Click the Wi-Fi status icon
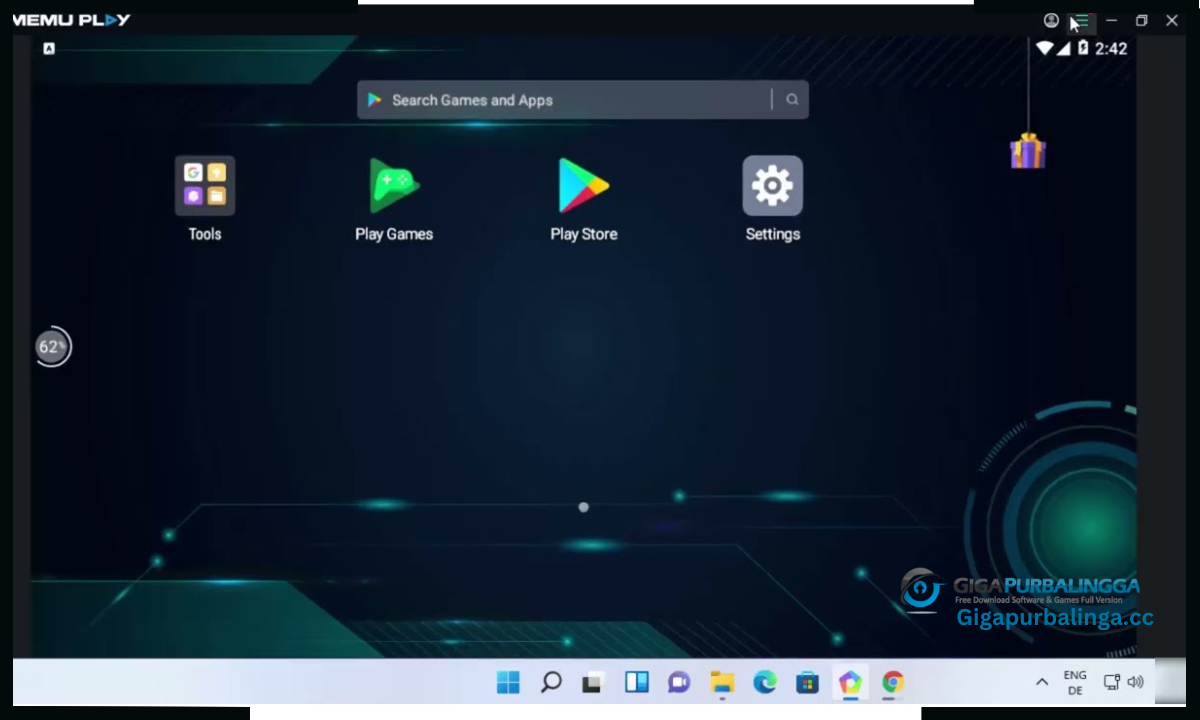Viewport: 1200px width, 720px height. 1045,48
